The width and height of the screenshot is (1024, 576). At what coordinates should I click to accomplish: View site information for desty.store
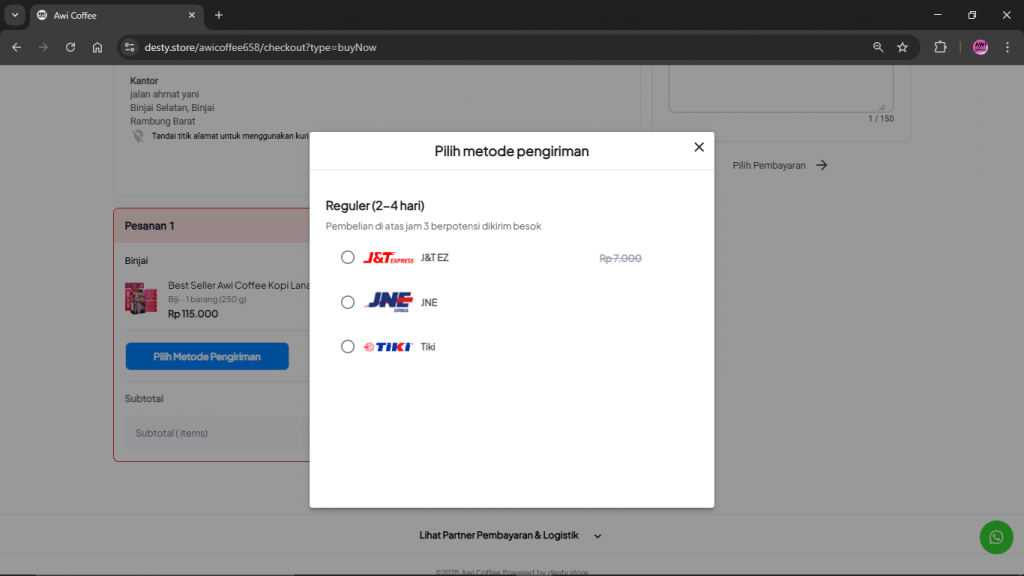[x=129, y=47]
